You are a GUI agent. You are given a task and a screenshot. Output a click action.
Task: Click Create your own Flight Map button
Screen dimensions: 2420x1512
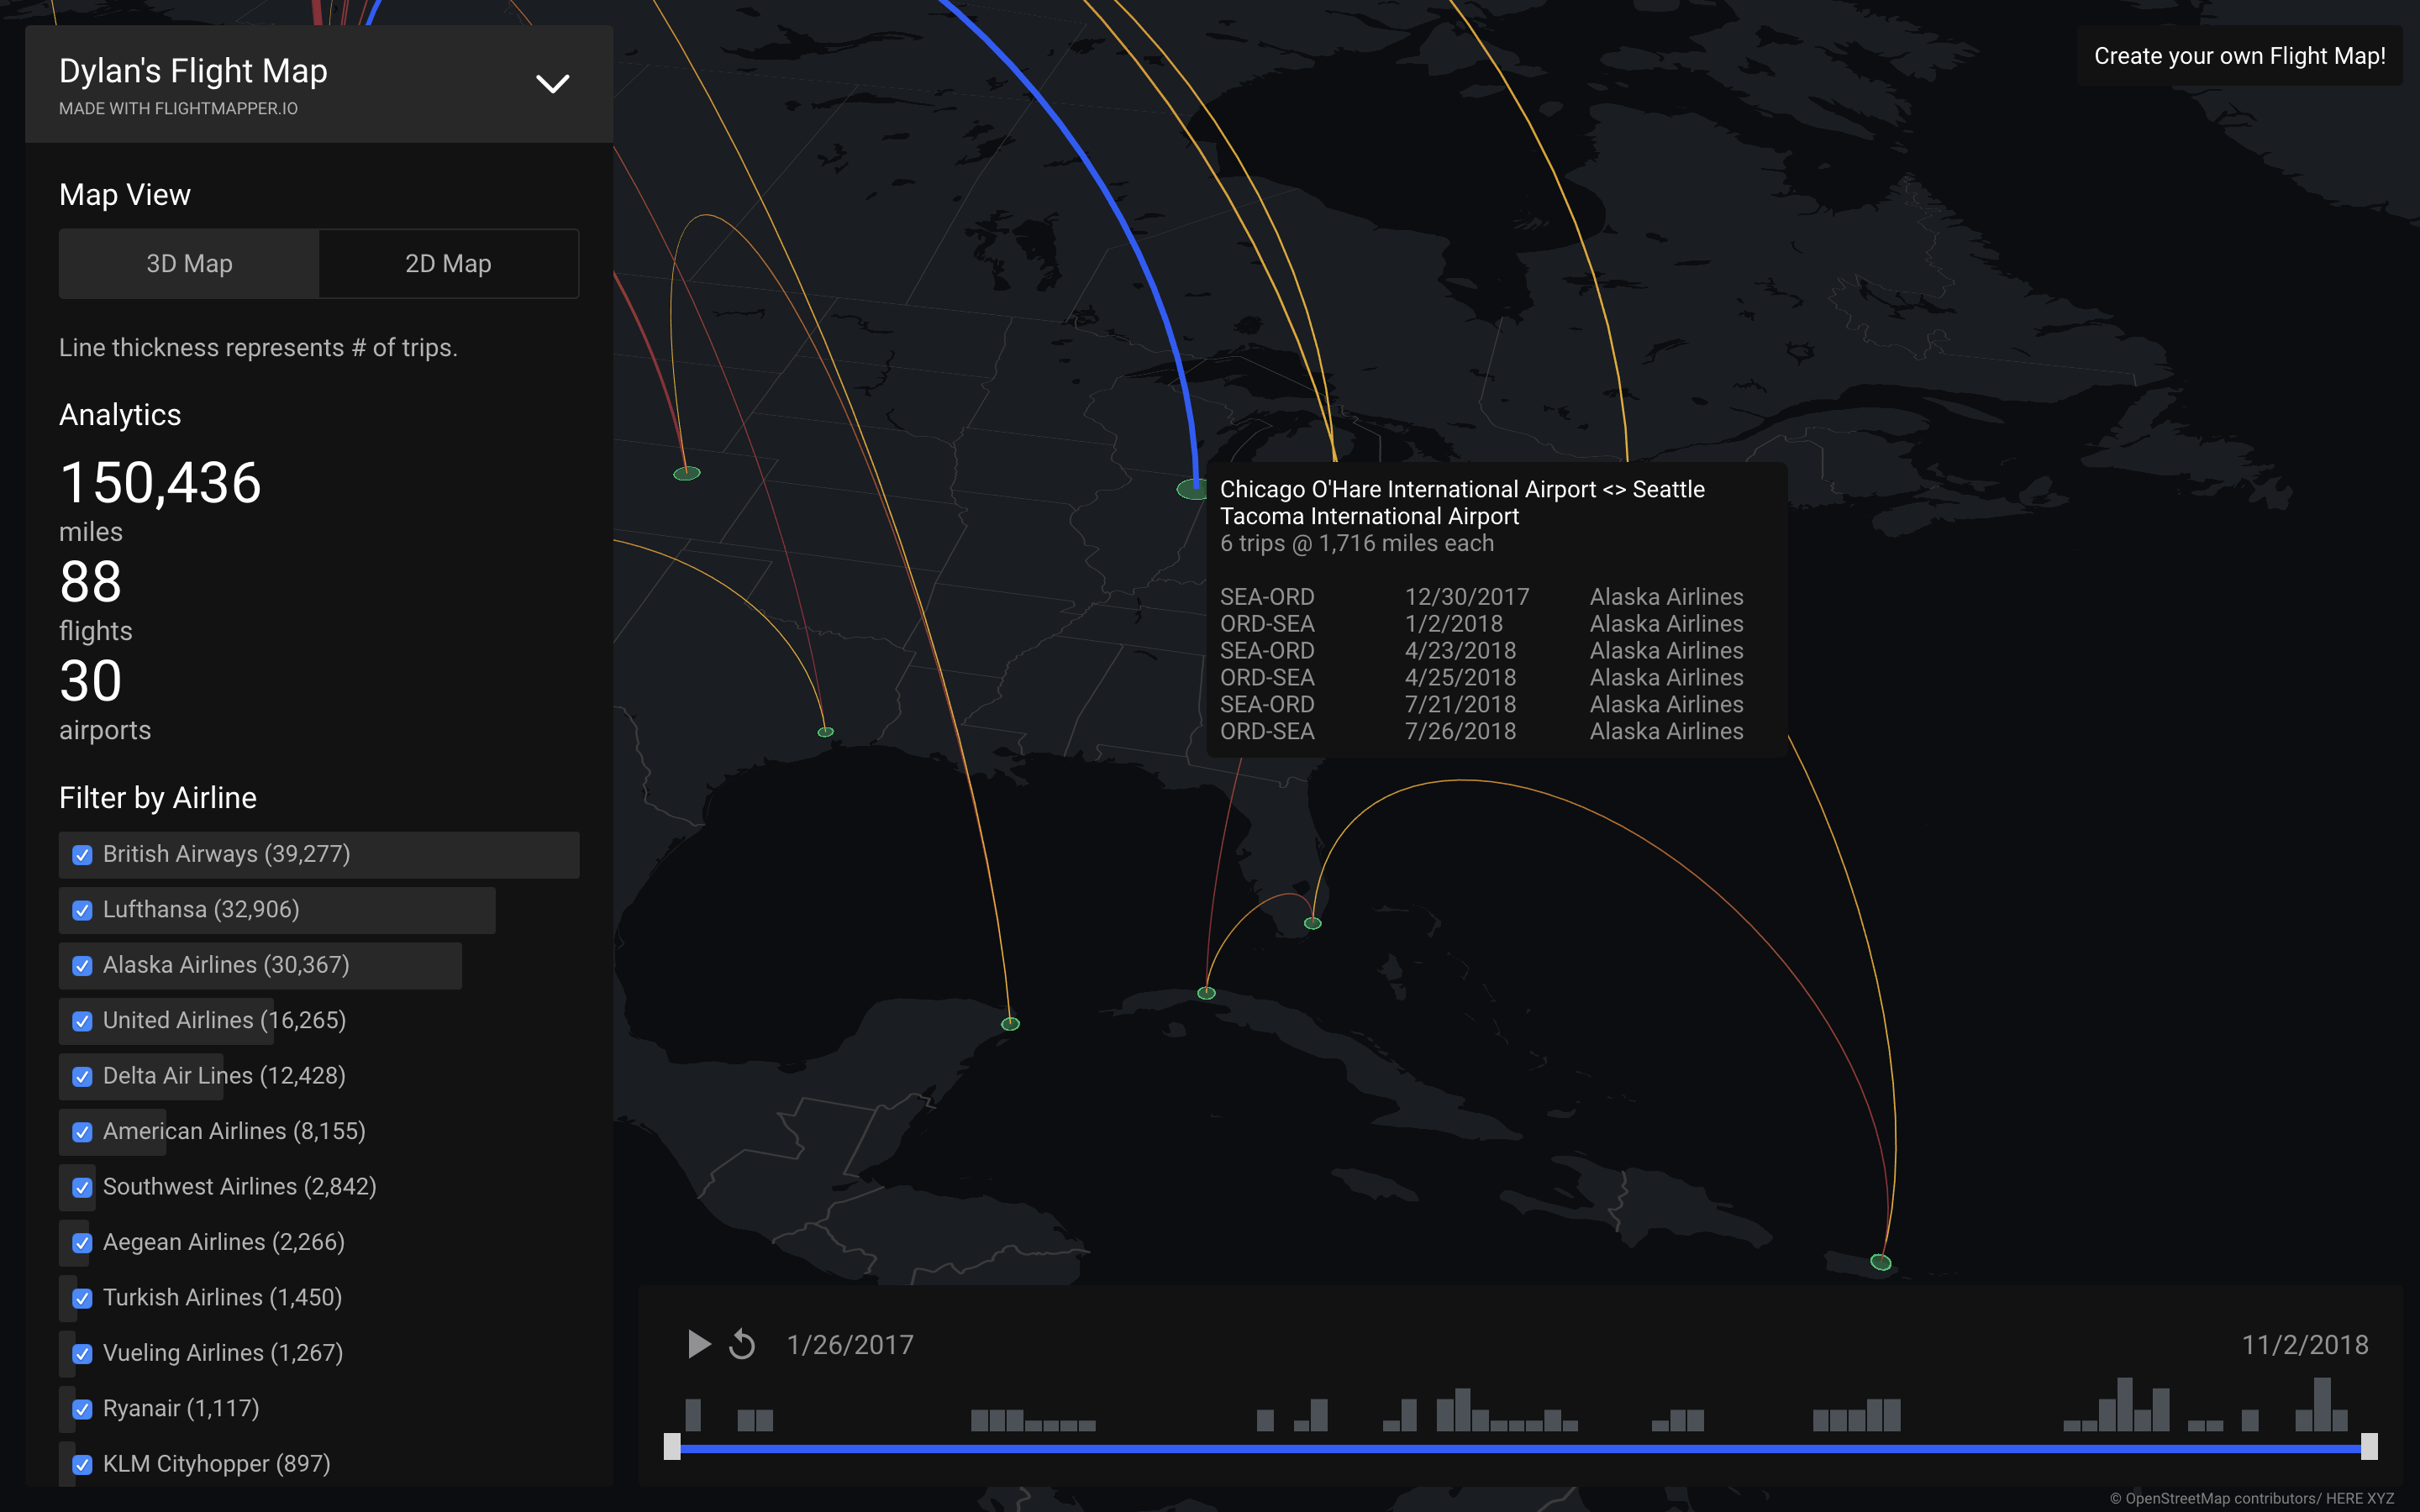click(2240, 56)
